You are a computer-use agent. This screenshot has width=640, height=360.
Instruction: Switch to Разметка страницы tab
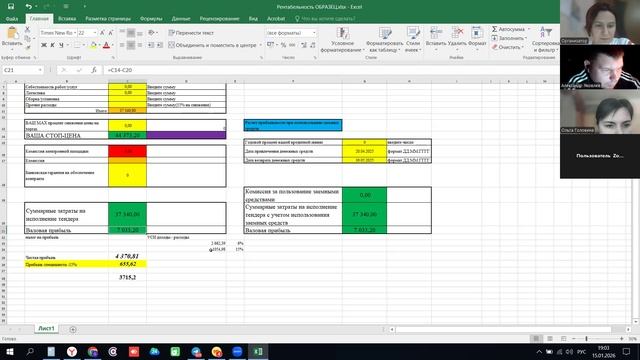[108, 18]
